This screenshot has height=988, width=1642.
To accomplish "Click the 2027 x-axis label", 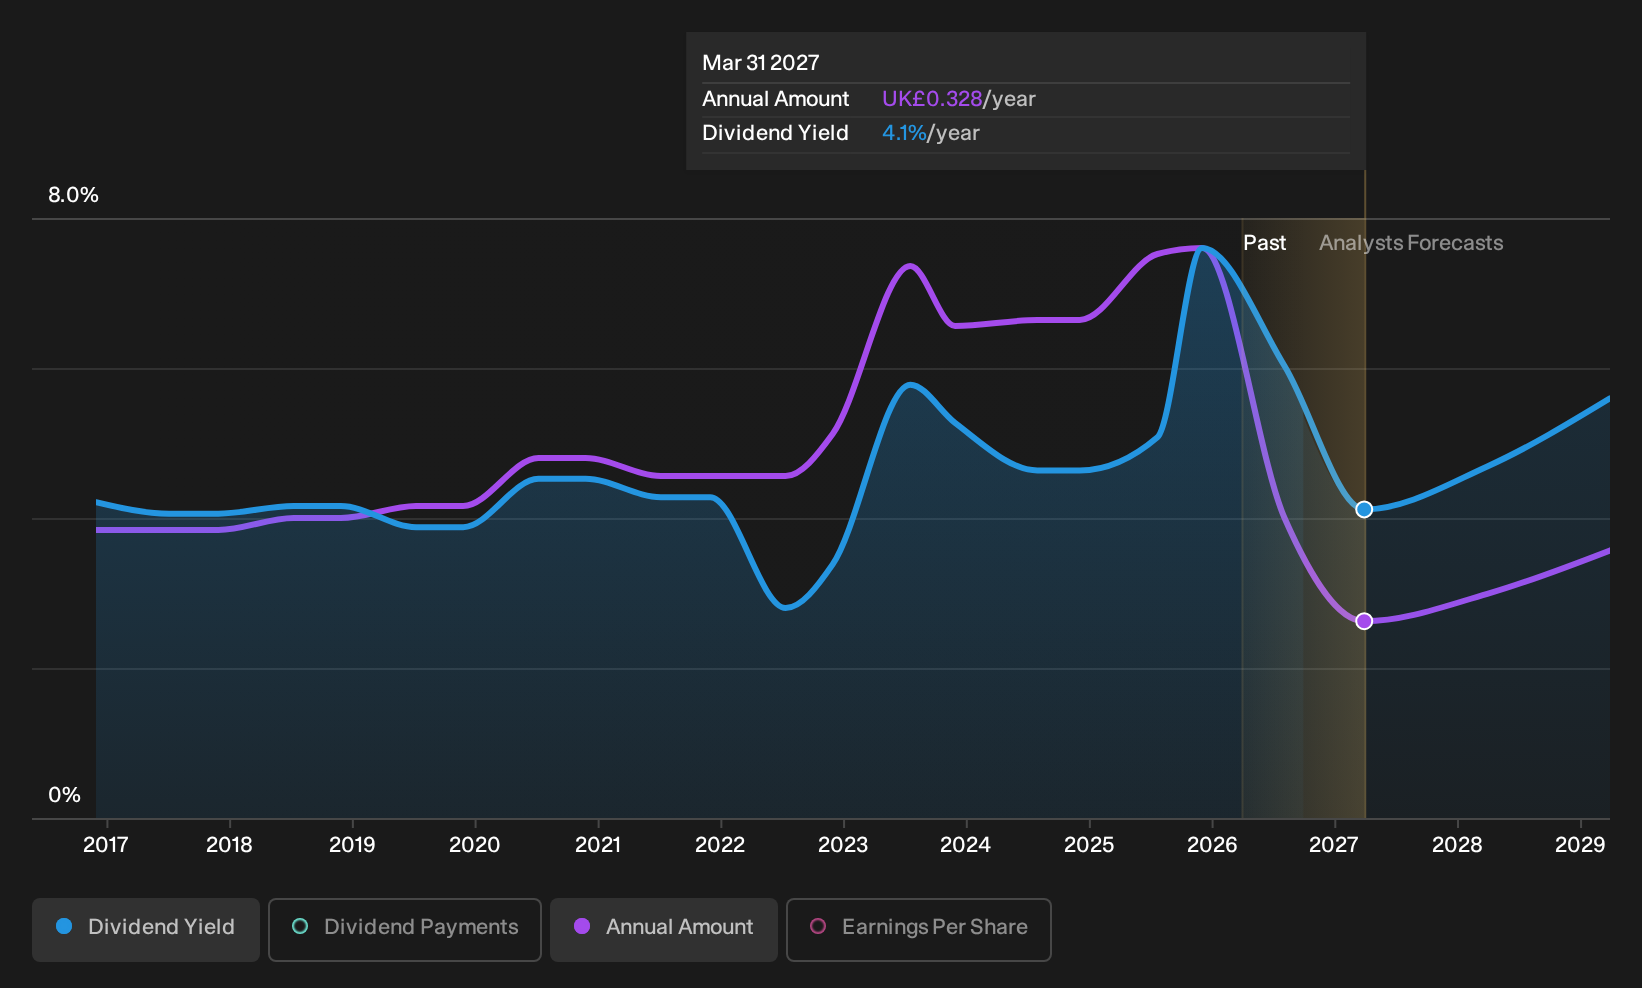I will click(1334, 845).
